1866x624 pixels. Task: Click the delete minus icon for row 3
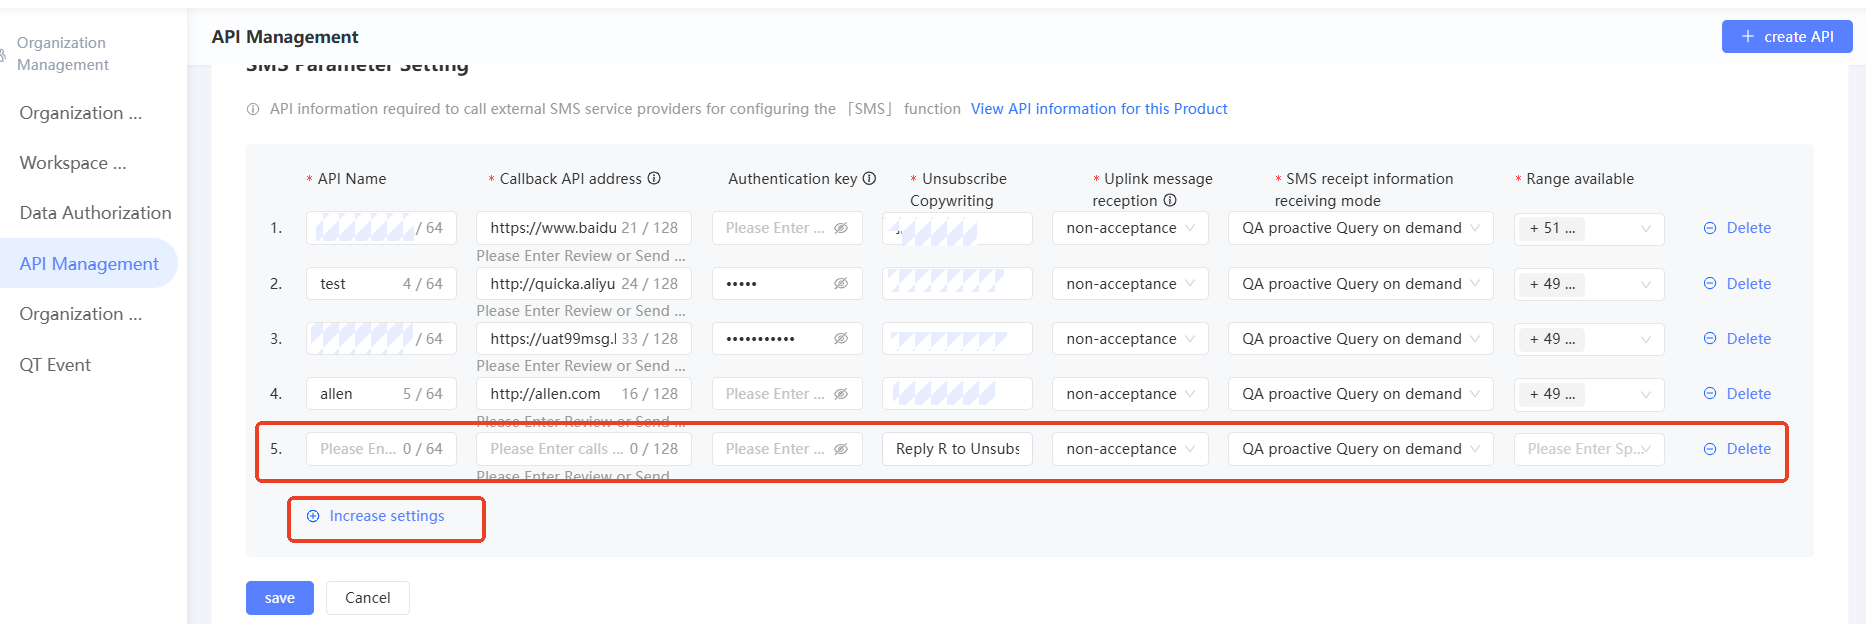[1710, 339]
